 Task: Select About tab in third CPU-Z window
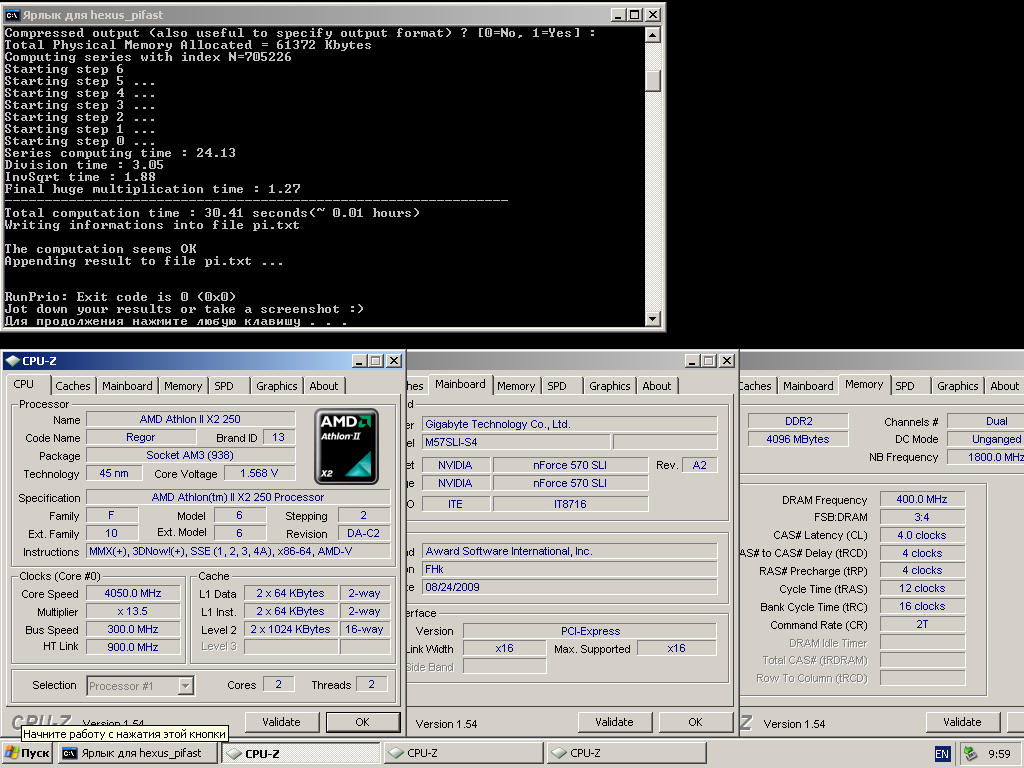1004,386
